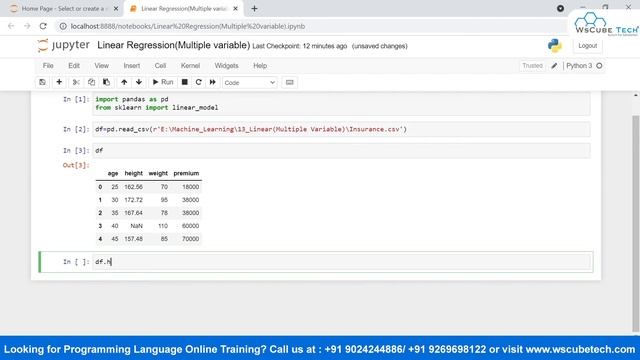Click the 'height' column header
Image resolution: width=640 pixels, height=360 pixels.
(133, 173)
